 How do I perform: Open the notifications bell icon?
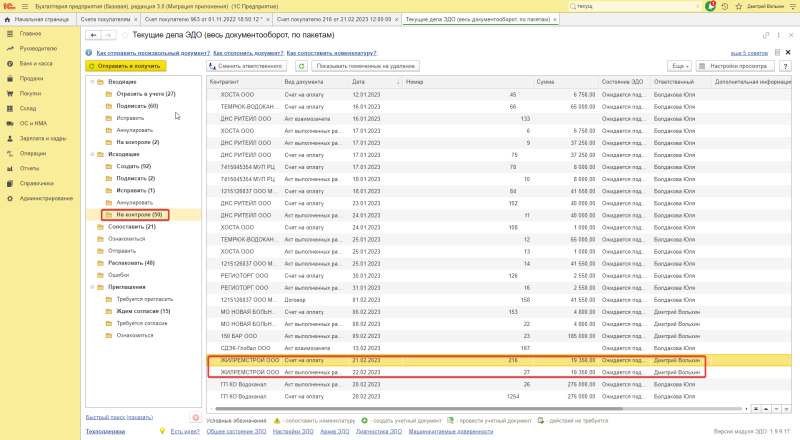coord(710,6)
